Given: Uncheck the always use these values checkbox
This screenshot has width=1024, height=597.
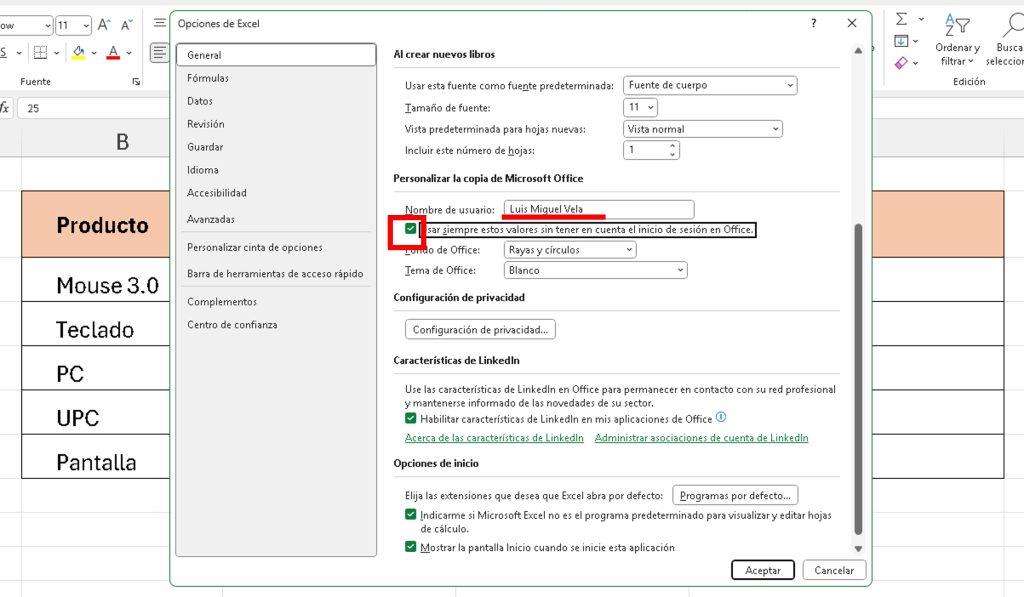Looking at the screenshot, I should click(411, 230).
